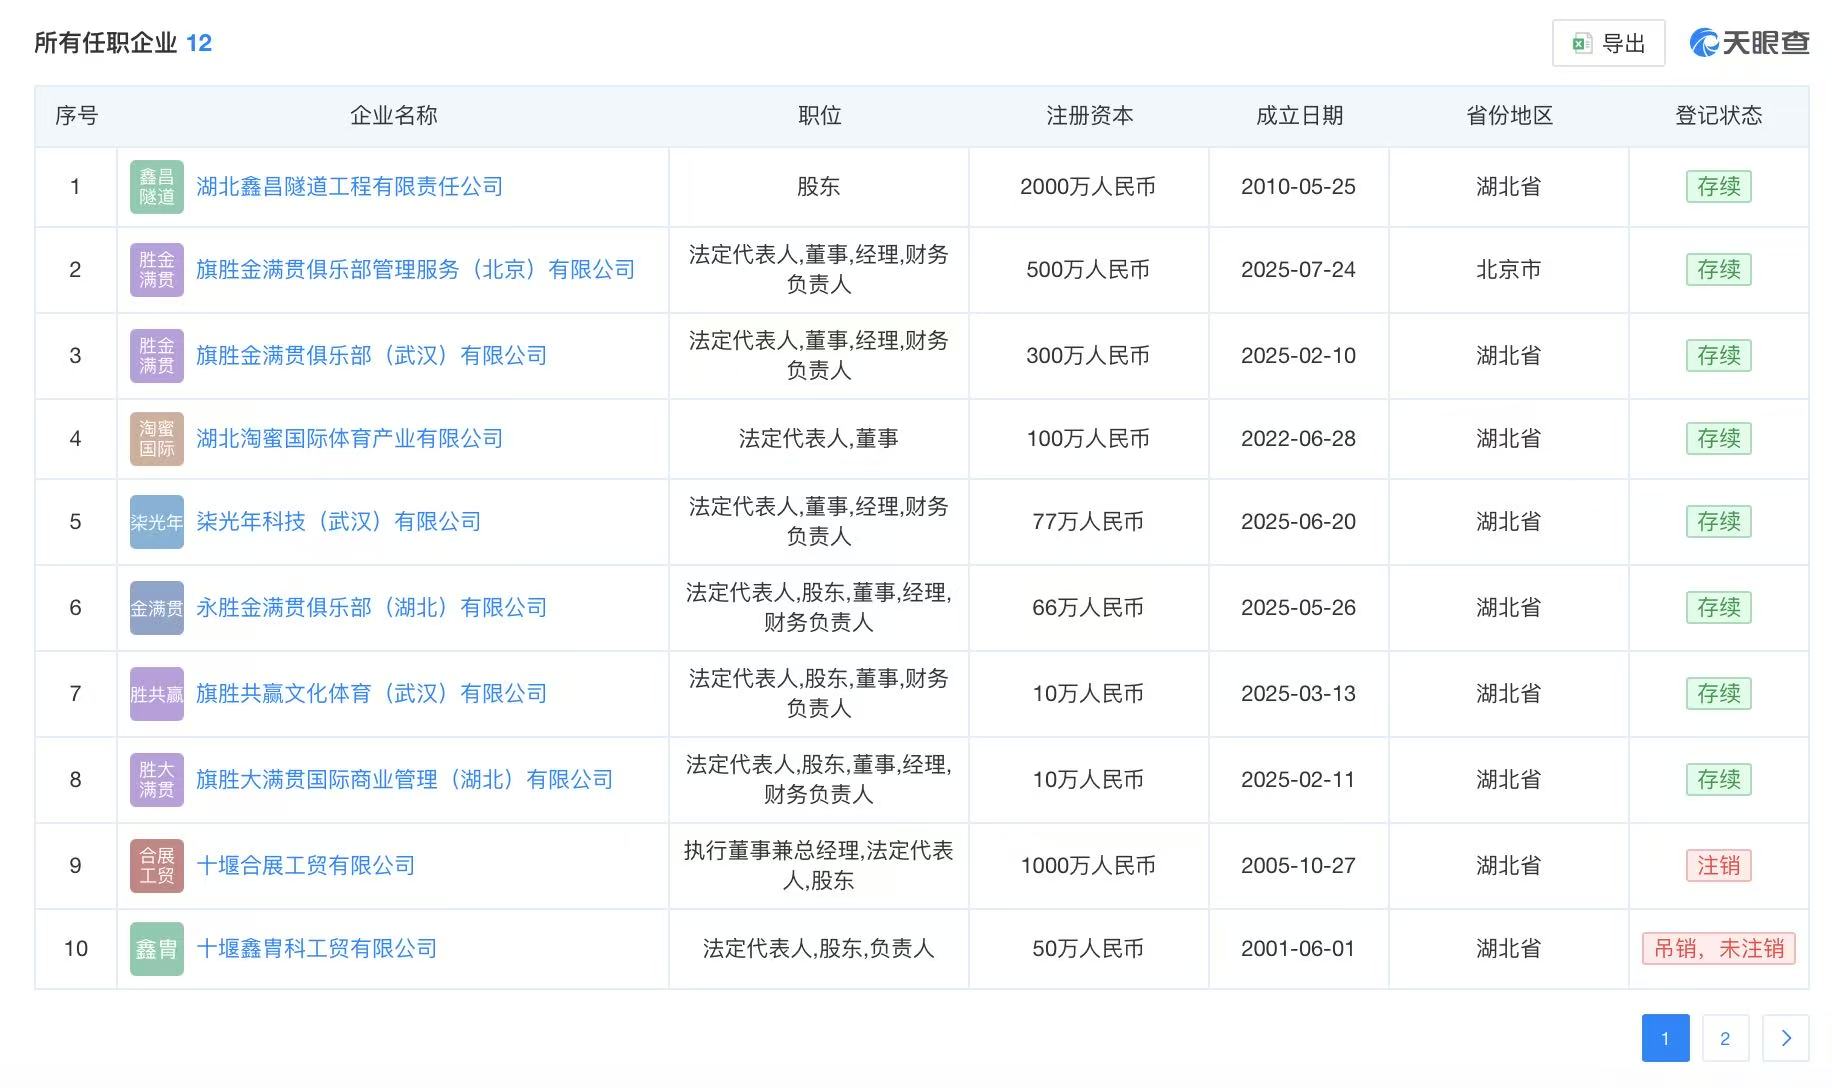Click the 注销 status tag
The height and width of the screenshot is (1088, 1832).
(1718, 866)
